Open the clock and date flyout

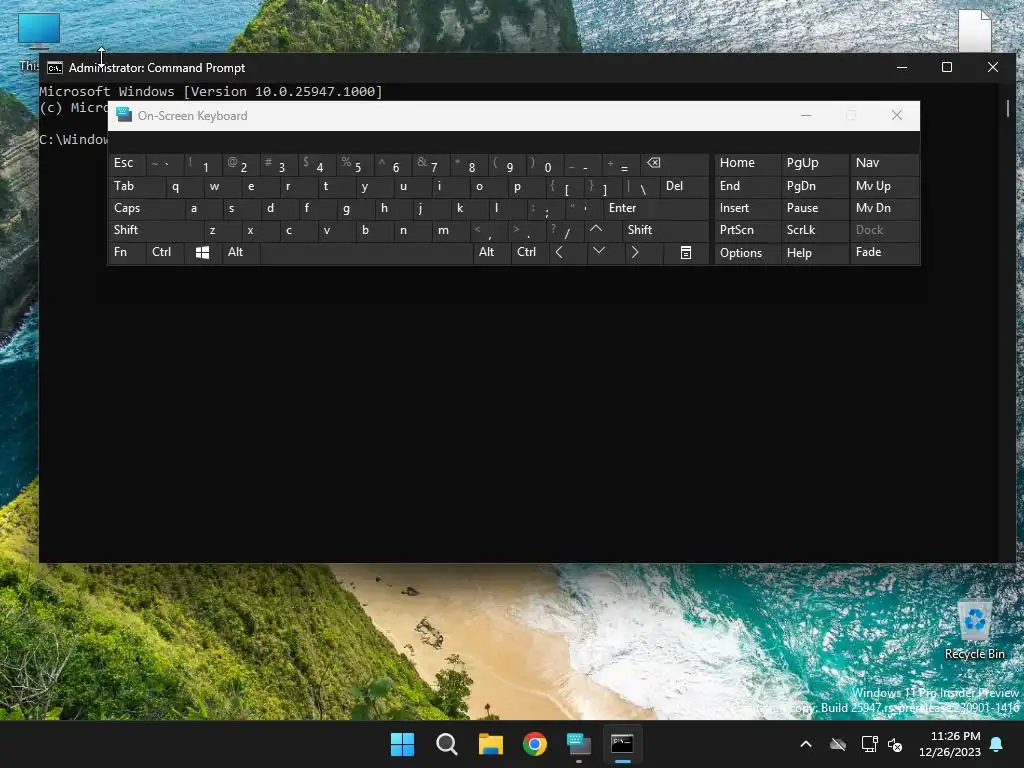click(950, 744)
